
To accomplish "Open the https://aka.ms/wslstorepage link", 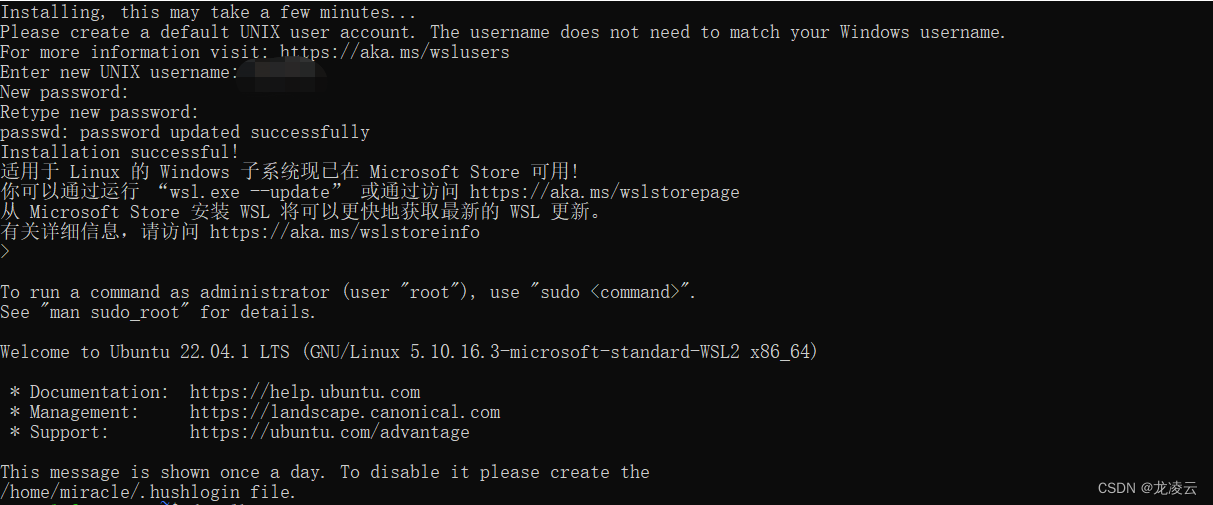I will coord(605,192).
